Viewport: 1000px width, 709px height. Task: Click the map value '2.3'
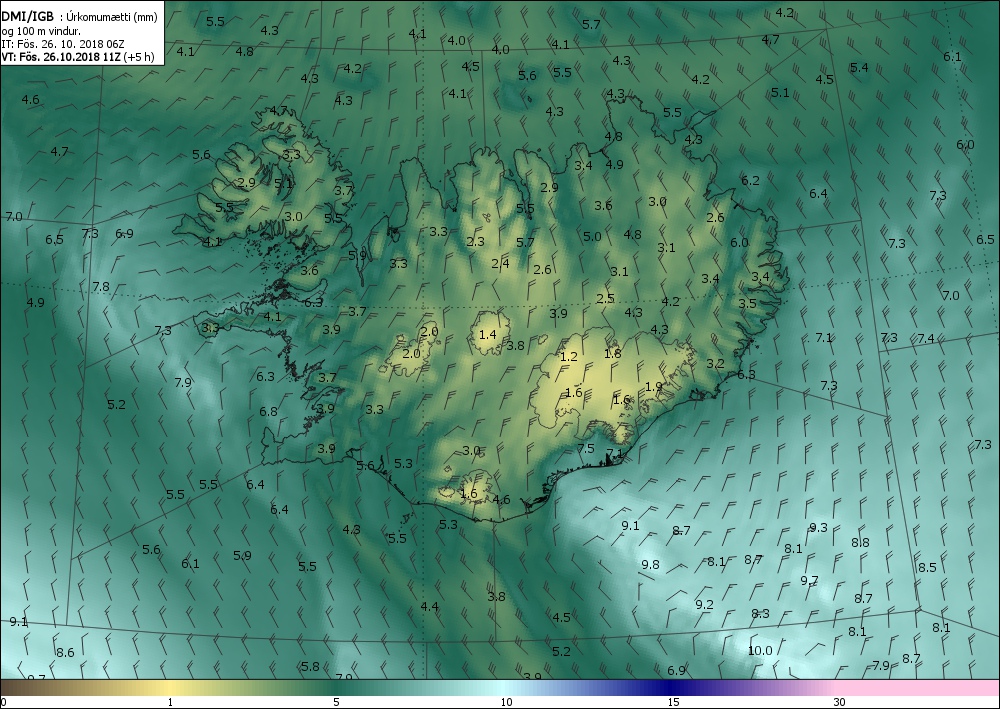pos(475,241)
